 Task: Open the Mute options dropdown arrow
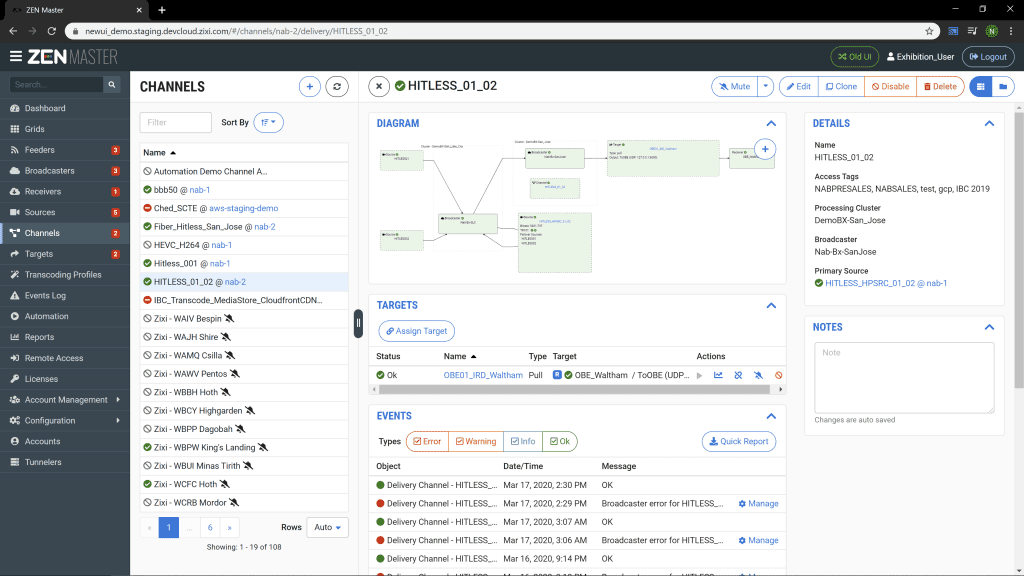click(765, 86)
